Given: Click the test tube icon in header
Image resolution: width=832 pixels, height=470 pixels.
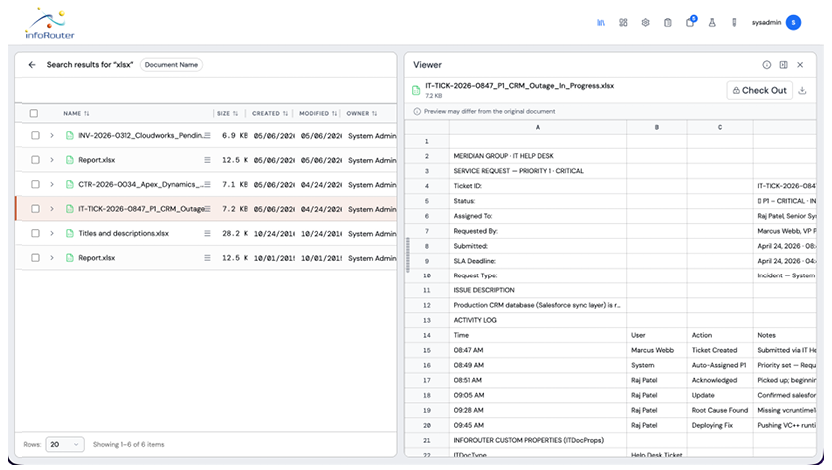Looking at the screenshot, I should (734, 23).
